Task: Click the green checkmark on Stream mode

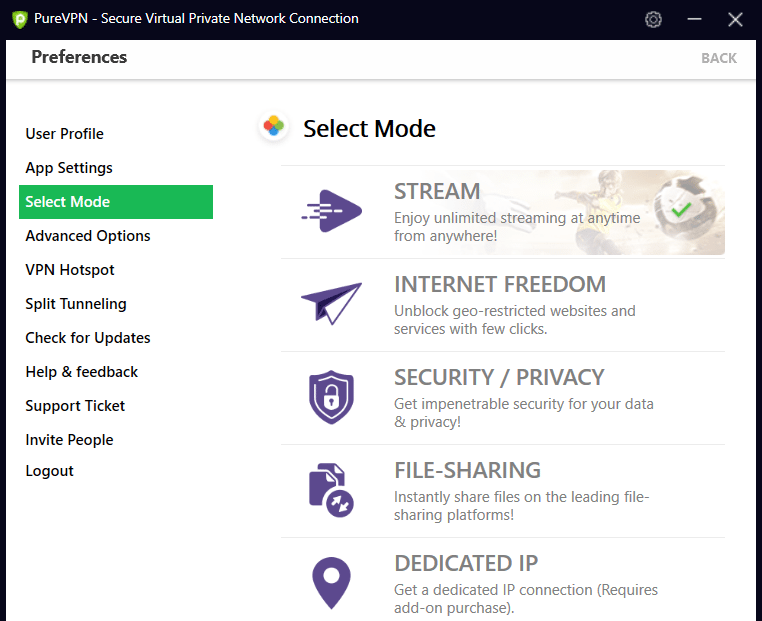Action: (x=681, y=210)
